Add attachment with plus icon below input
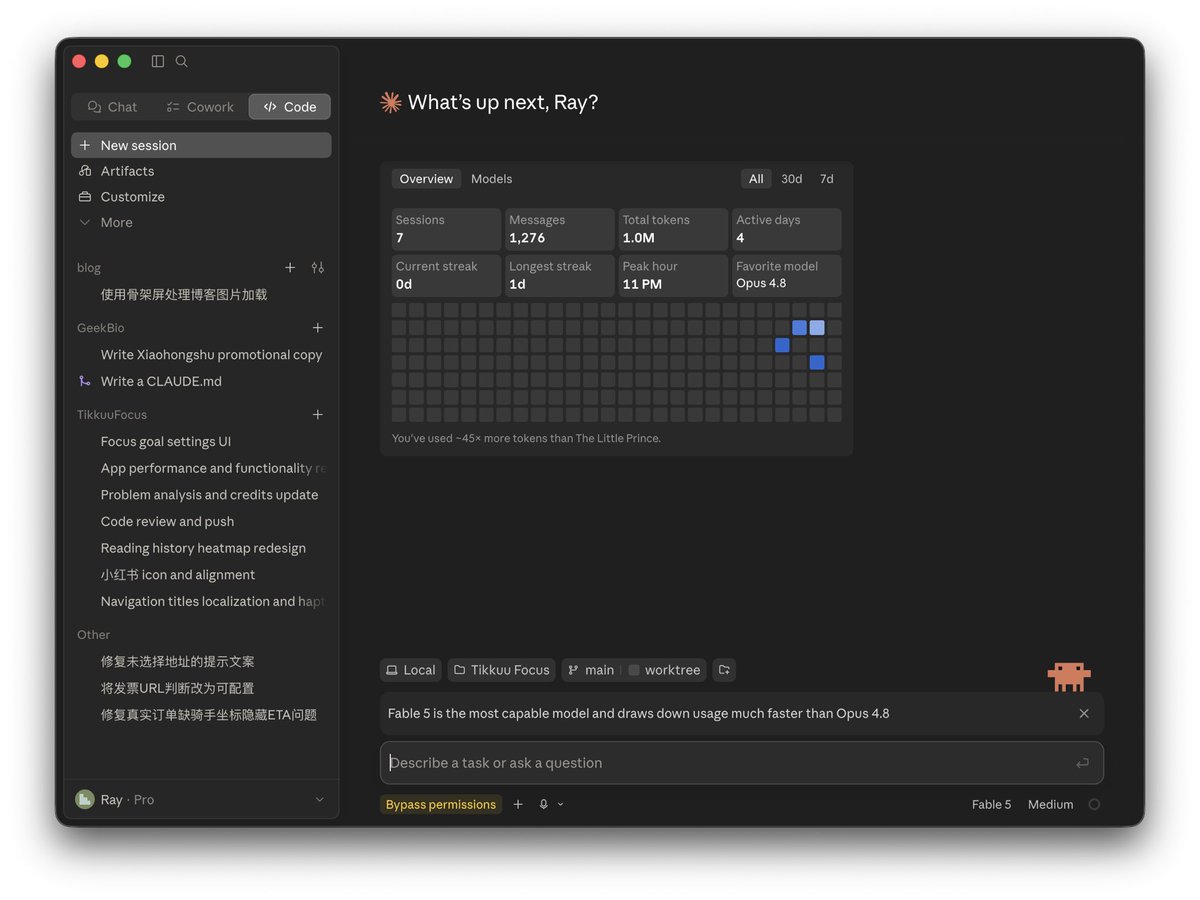 (518, 805)
